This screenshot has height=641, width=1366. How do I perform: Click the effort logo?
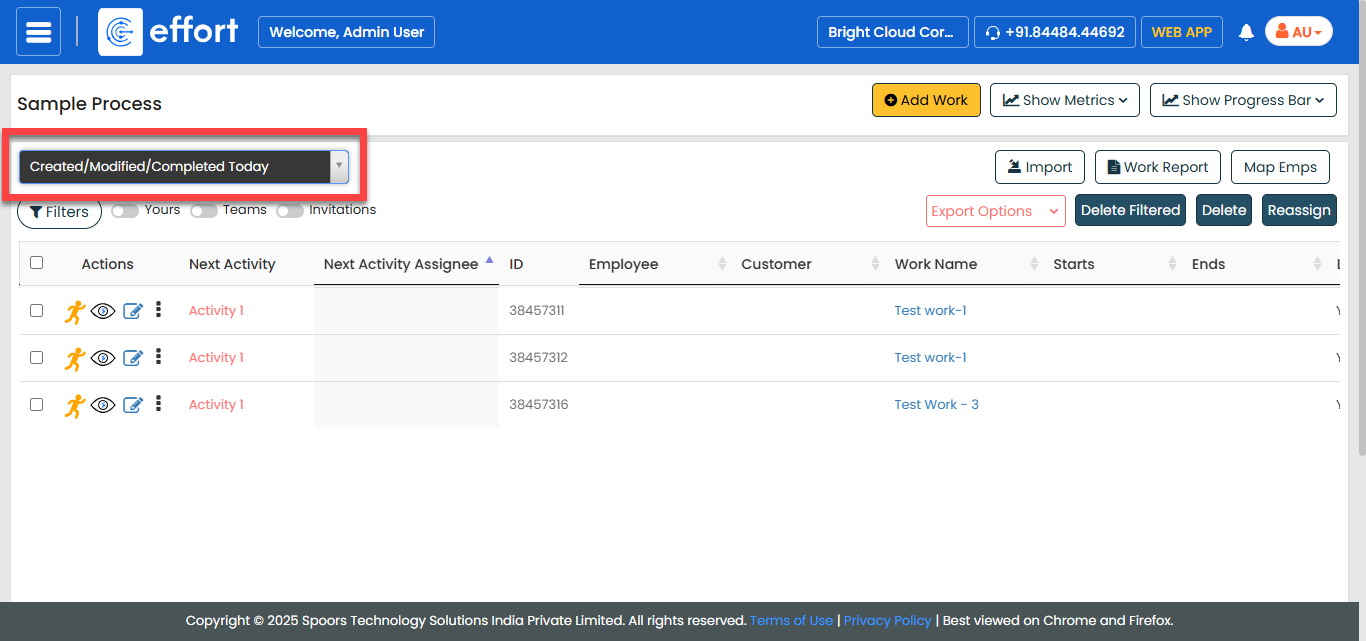coord(169,32)
